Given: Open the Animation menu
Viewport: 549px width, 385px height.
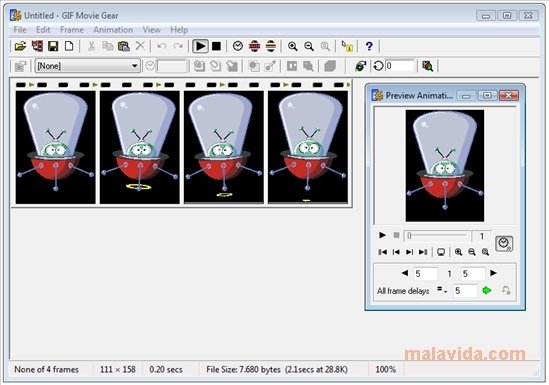Looking at the screenshot, I should pyautogui.click(x=113, y=30).
